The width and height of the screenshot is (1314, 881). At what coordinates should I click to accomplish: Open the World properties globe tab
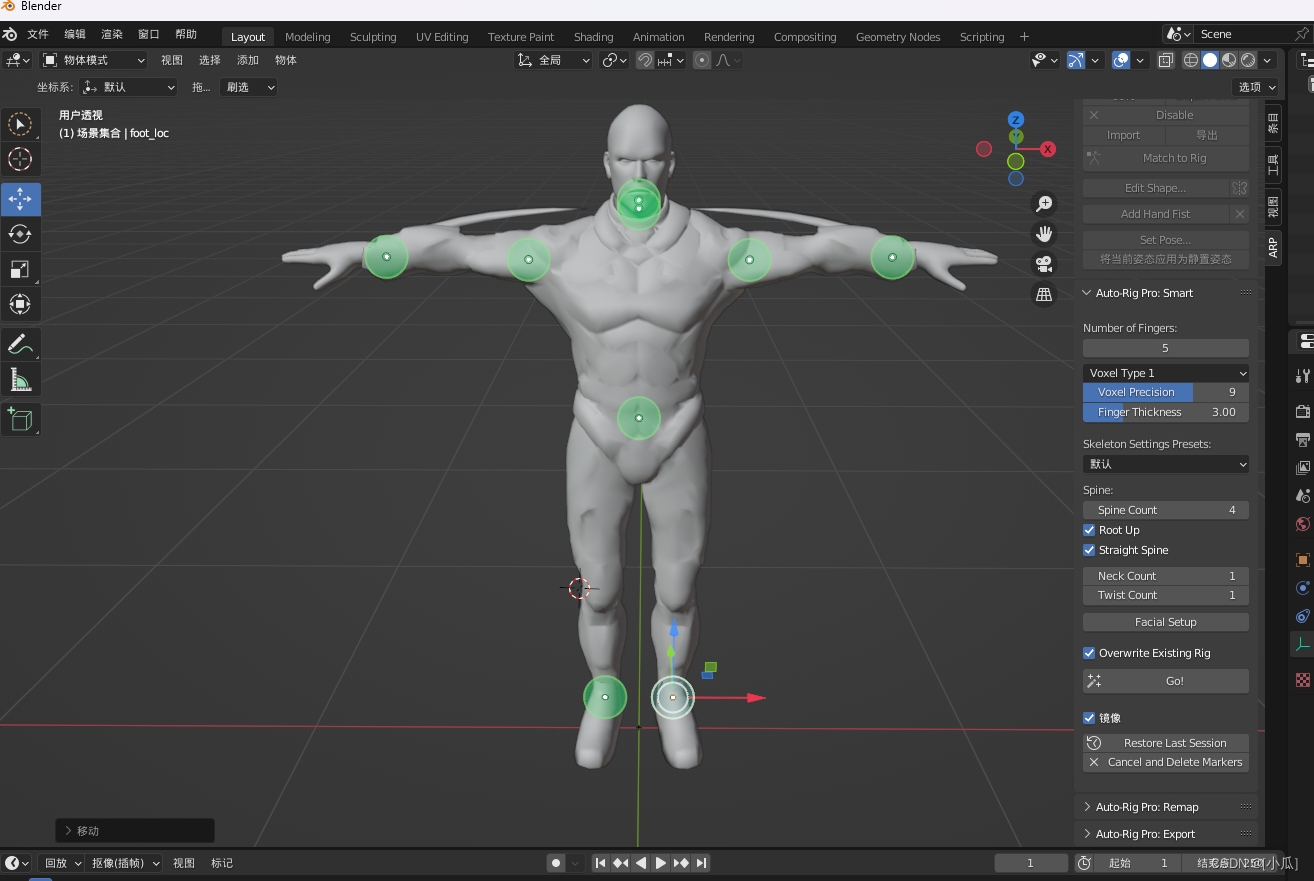[x=1302, y=523]
